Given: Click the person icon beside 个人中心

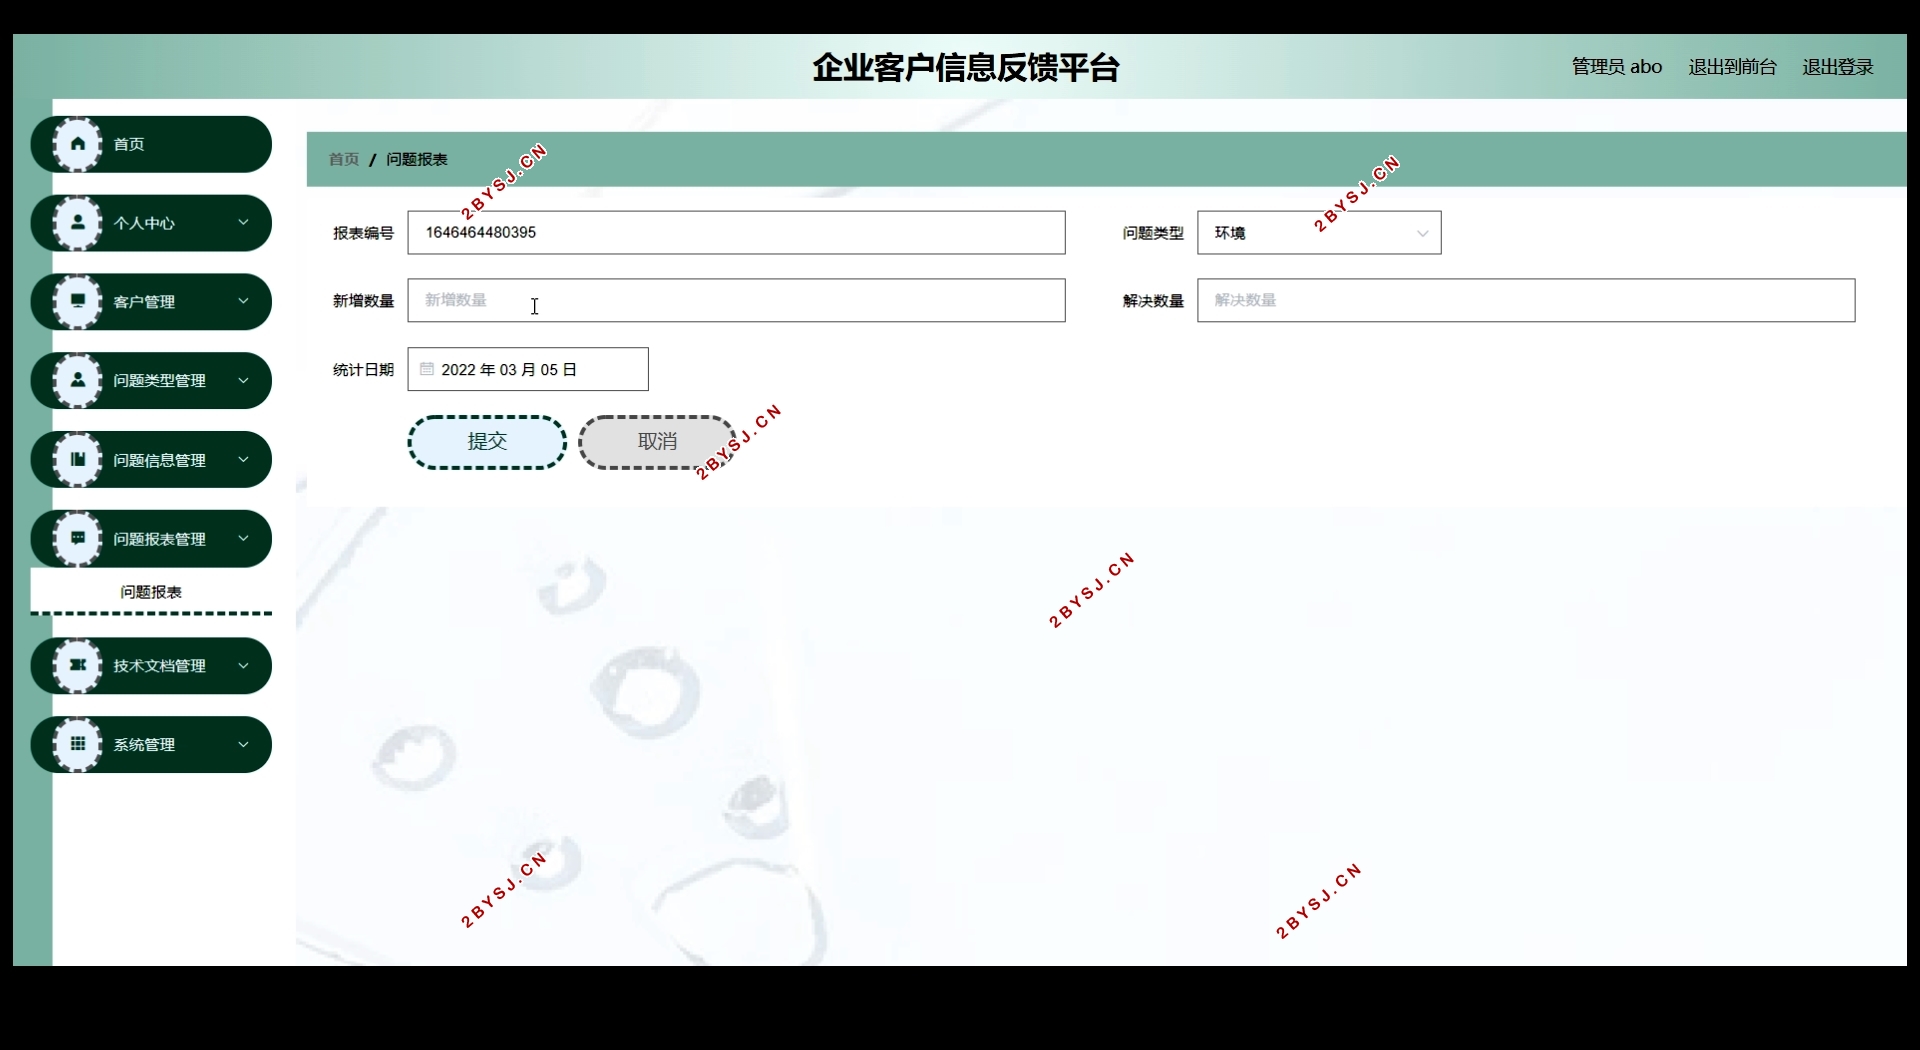Looking at the screenshot, I should pos(77,223).
